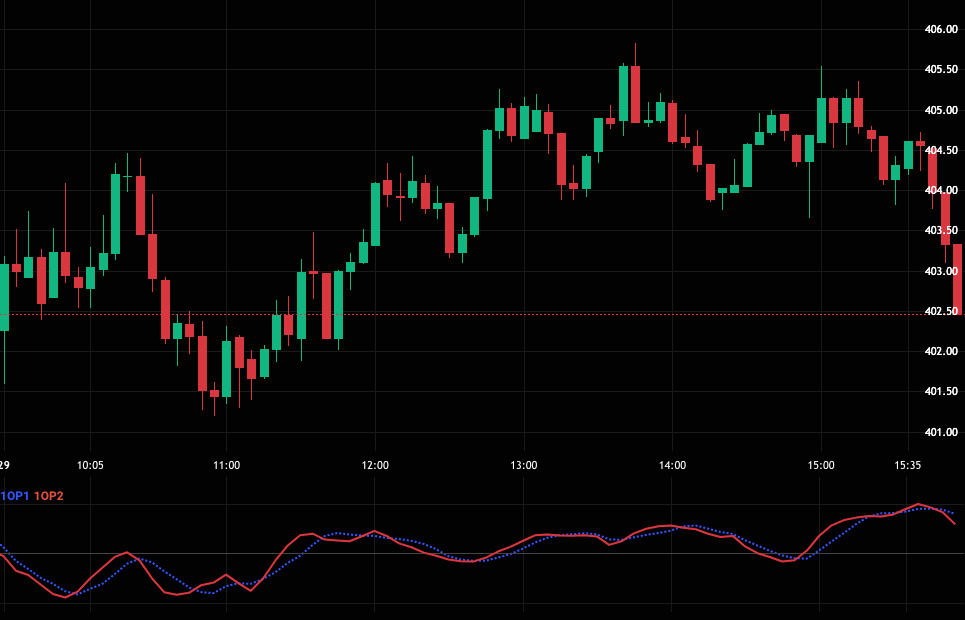965x620 pixels.
Task: Click the 1OP1 blue indicator label
Action: pos(15,496)
